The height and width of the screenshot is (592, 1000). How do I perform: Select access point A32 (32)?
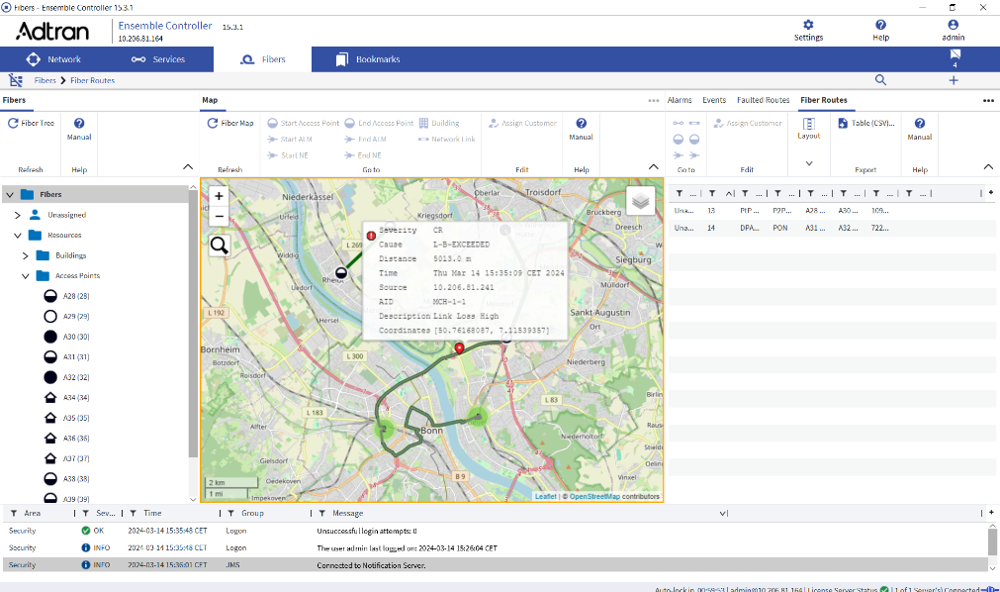pos(66,378)
